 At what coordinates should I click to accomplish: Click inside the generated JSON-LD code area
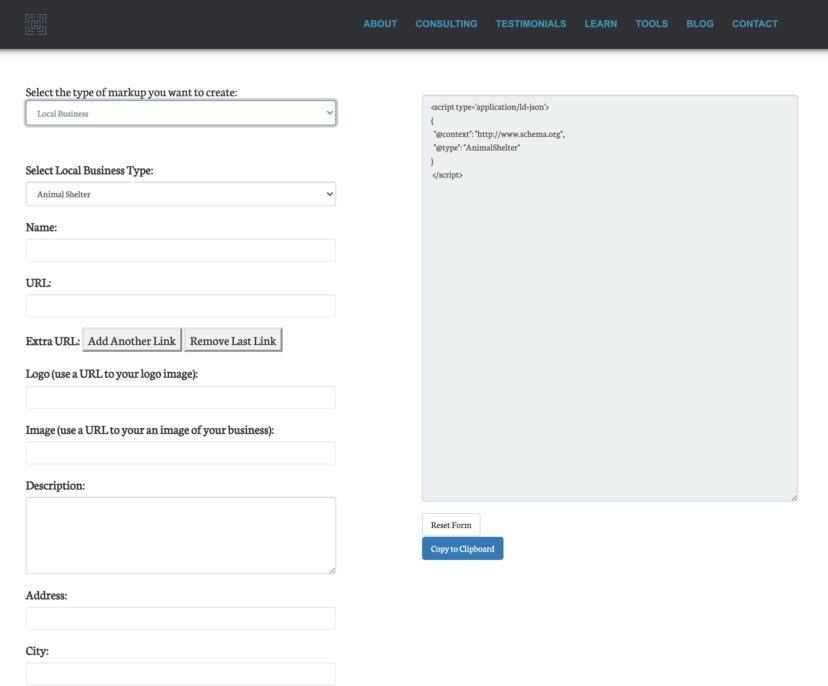click(x=610, y=298)
